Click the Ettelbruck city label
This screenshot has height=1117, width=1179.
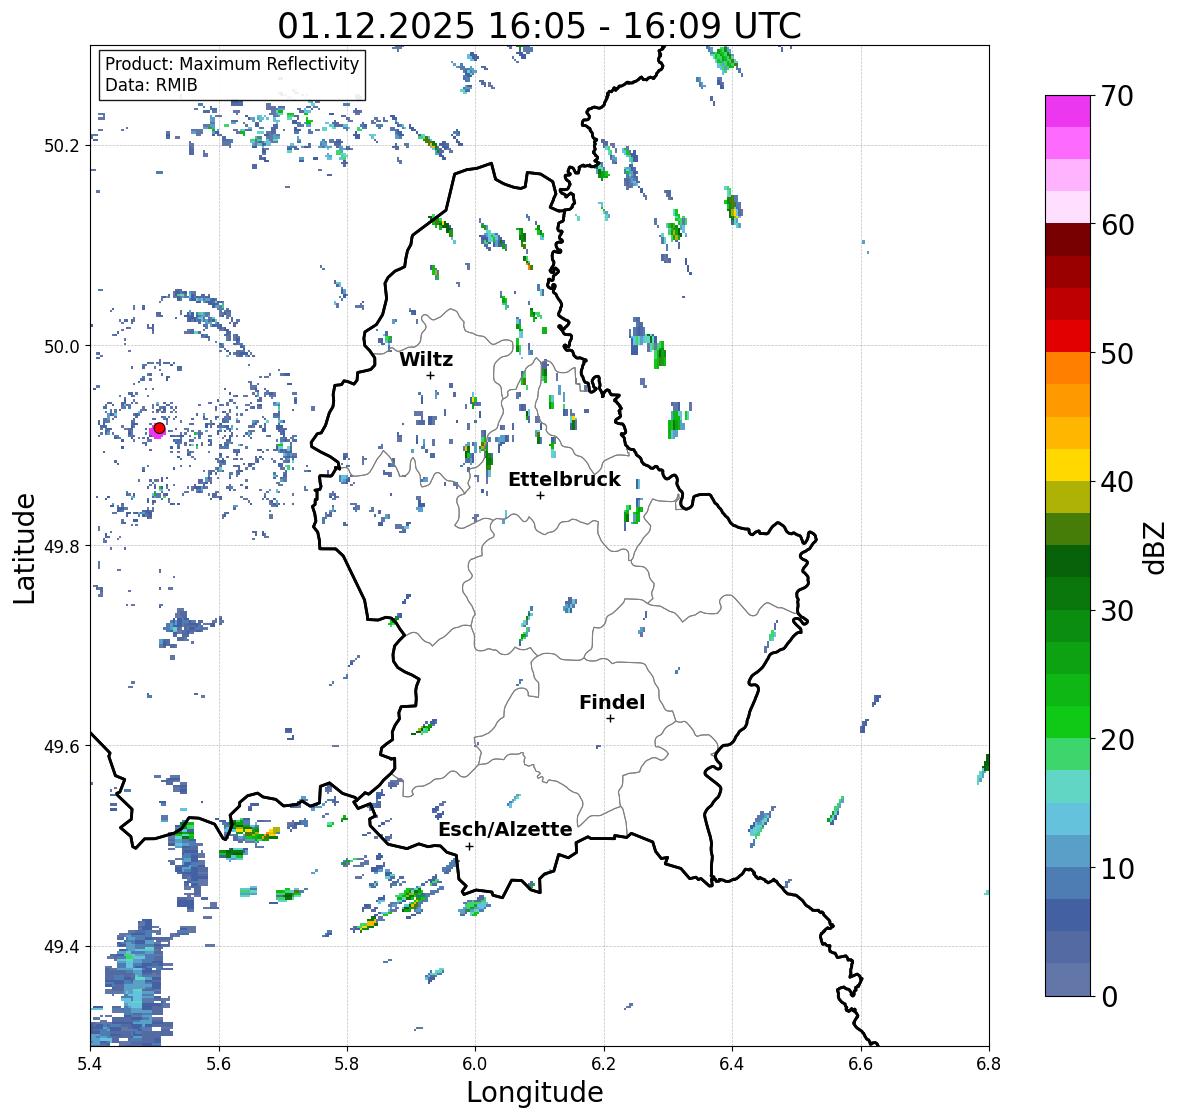tap(564, 480)
